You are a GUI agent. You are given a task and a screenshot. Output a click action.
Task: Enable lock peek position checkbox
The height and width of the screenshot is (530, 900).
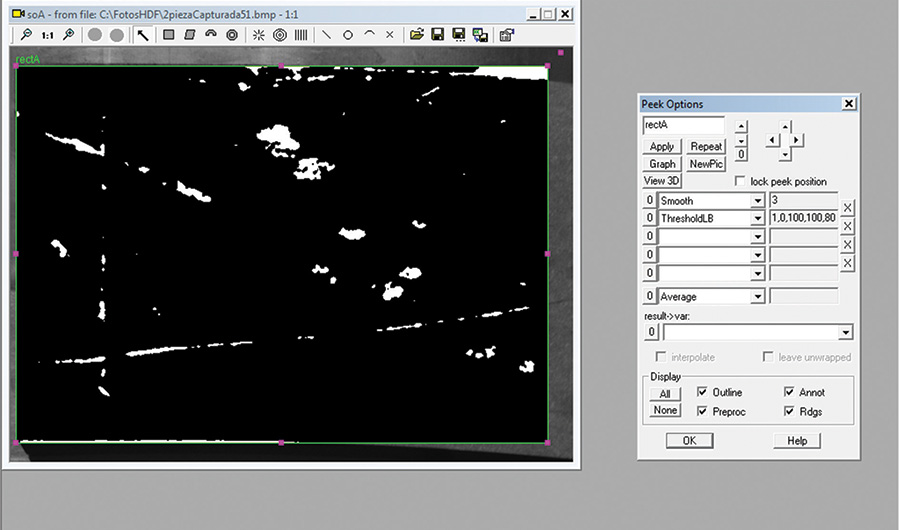pos(740,181)
